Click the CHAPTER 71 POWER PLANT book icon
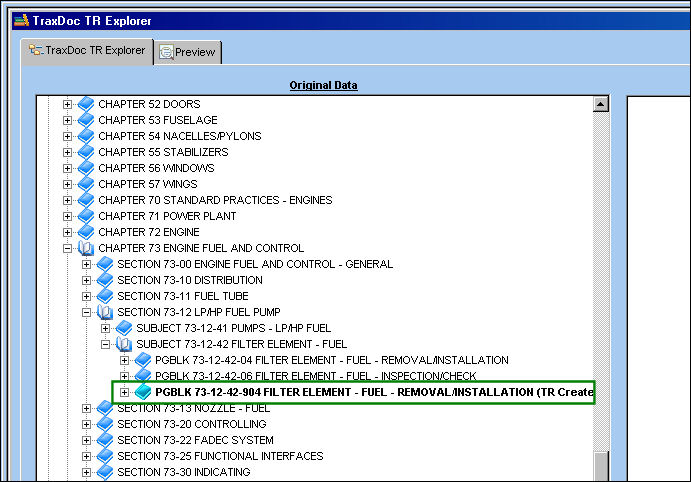 [x=86, y=216]
